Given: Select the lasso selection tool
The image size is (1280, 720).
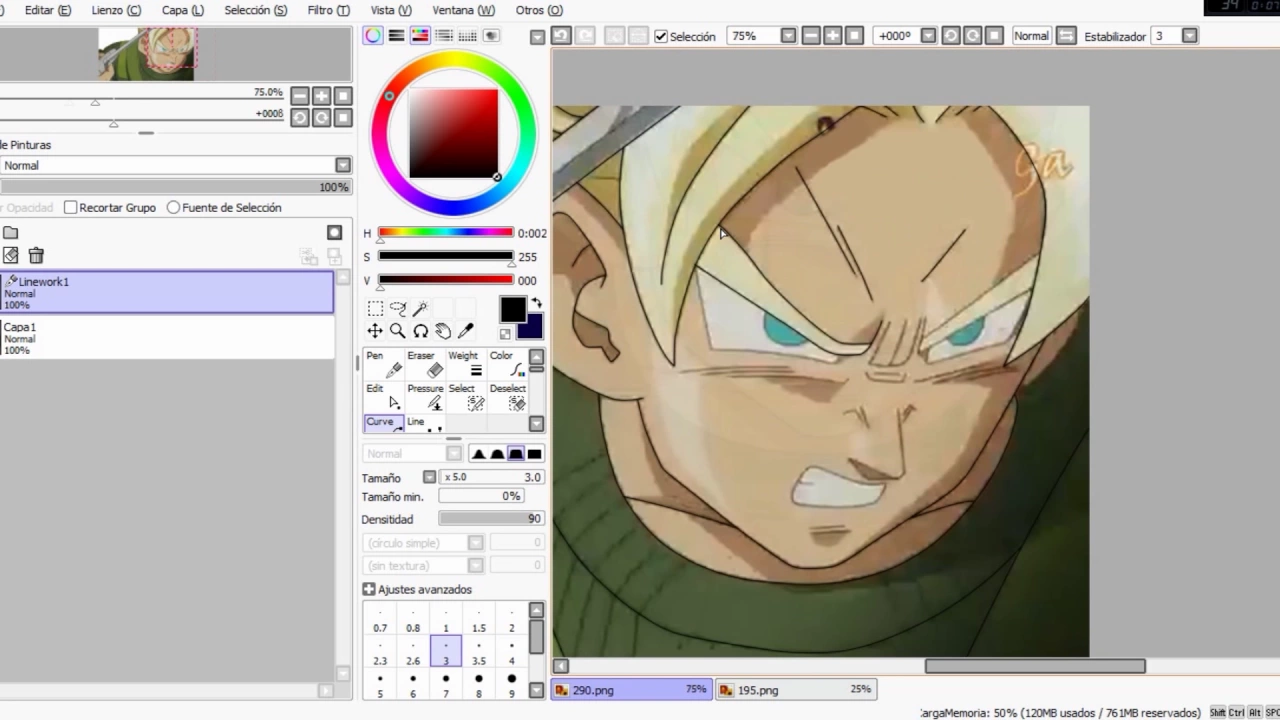Looking at the screenshot, I should [x=398, y=309].
